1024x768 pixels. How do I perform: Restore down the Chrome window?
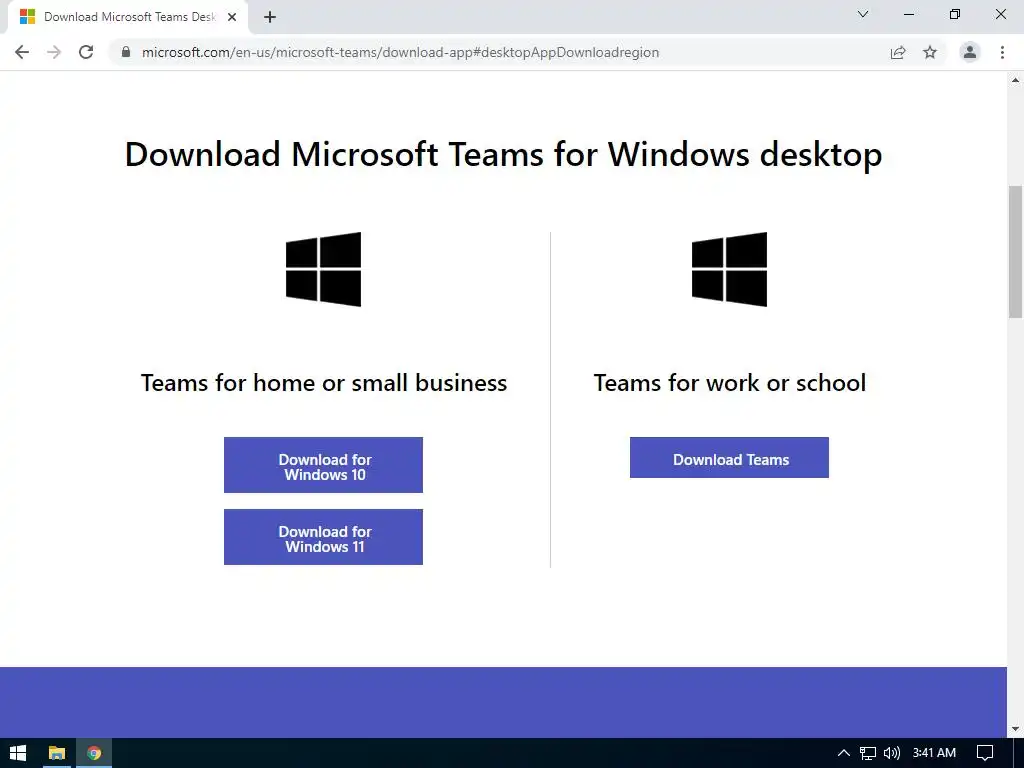(x=955, y=14)
